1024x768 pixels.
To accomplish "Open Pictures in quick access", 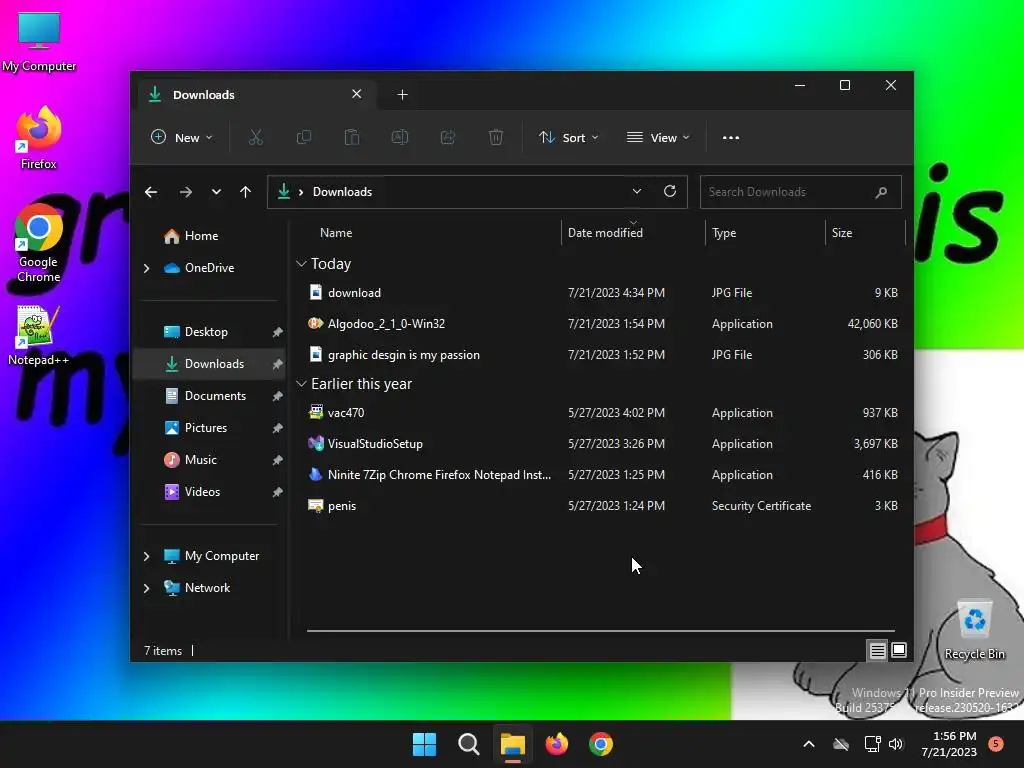I will pos(209,428).
